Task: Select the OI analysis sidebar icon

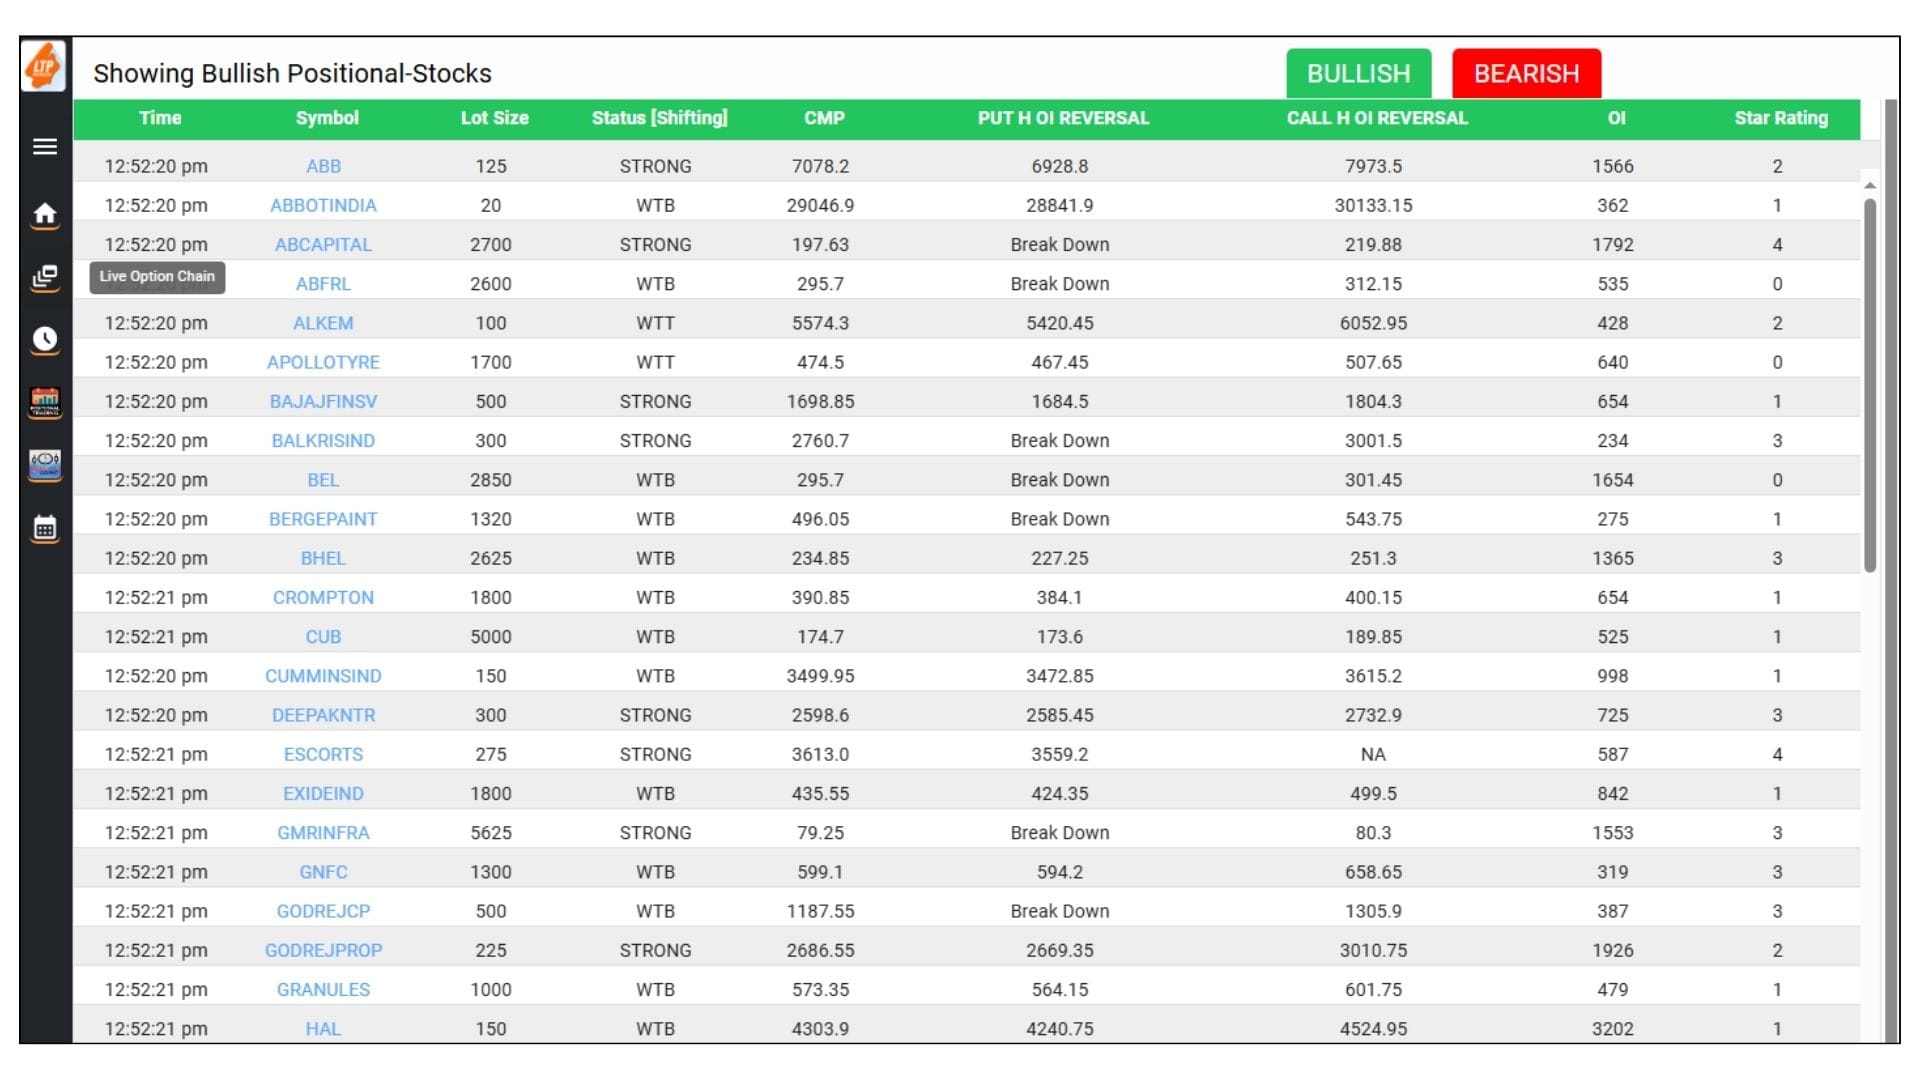Action: tap(44, 463)
